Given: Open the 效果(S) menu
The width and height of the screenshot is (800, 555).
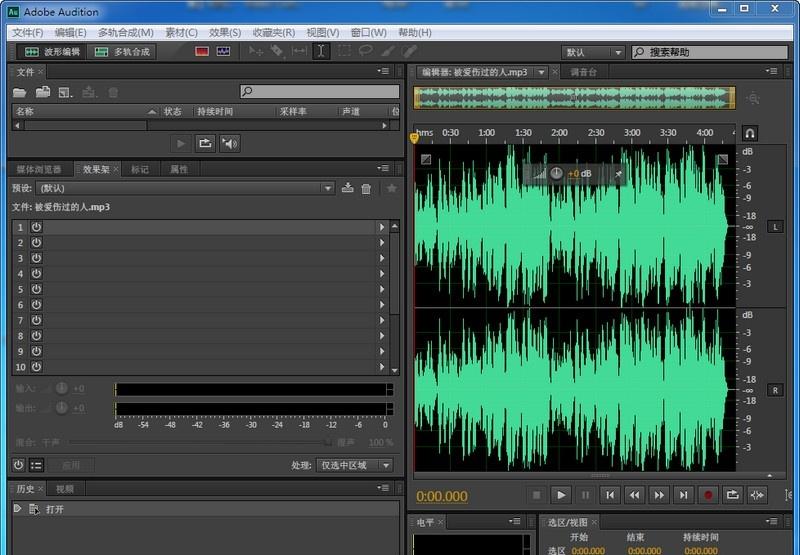Looking at the screenshot, I should tap(224, 33).
